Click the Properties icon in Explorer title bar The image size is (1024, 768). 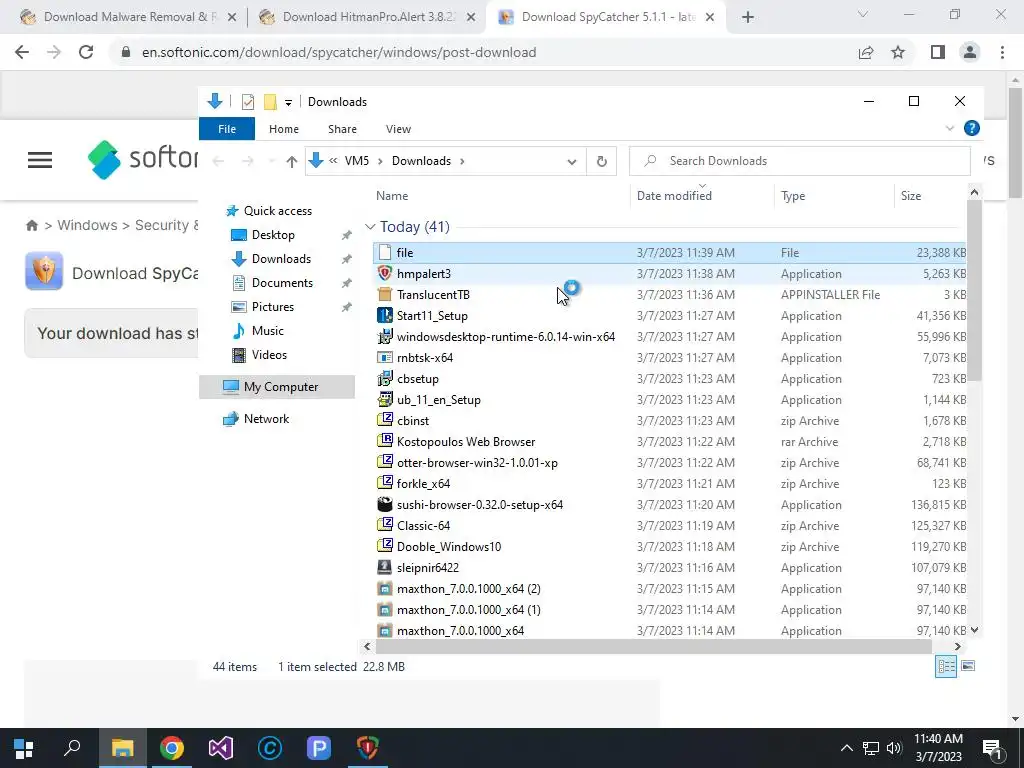(248, 102)
